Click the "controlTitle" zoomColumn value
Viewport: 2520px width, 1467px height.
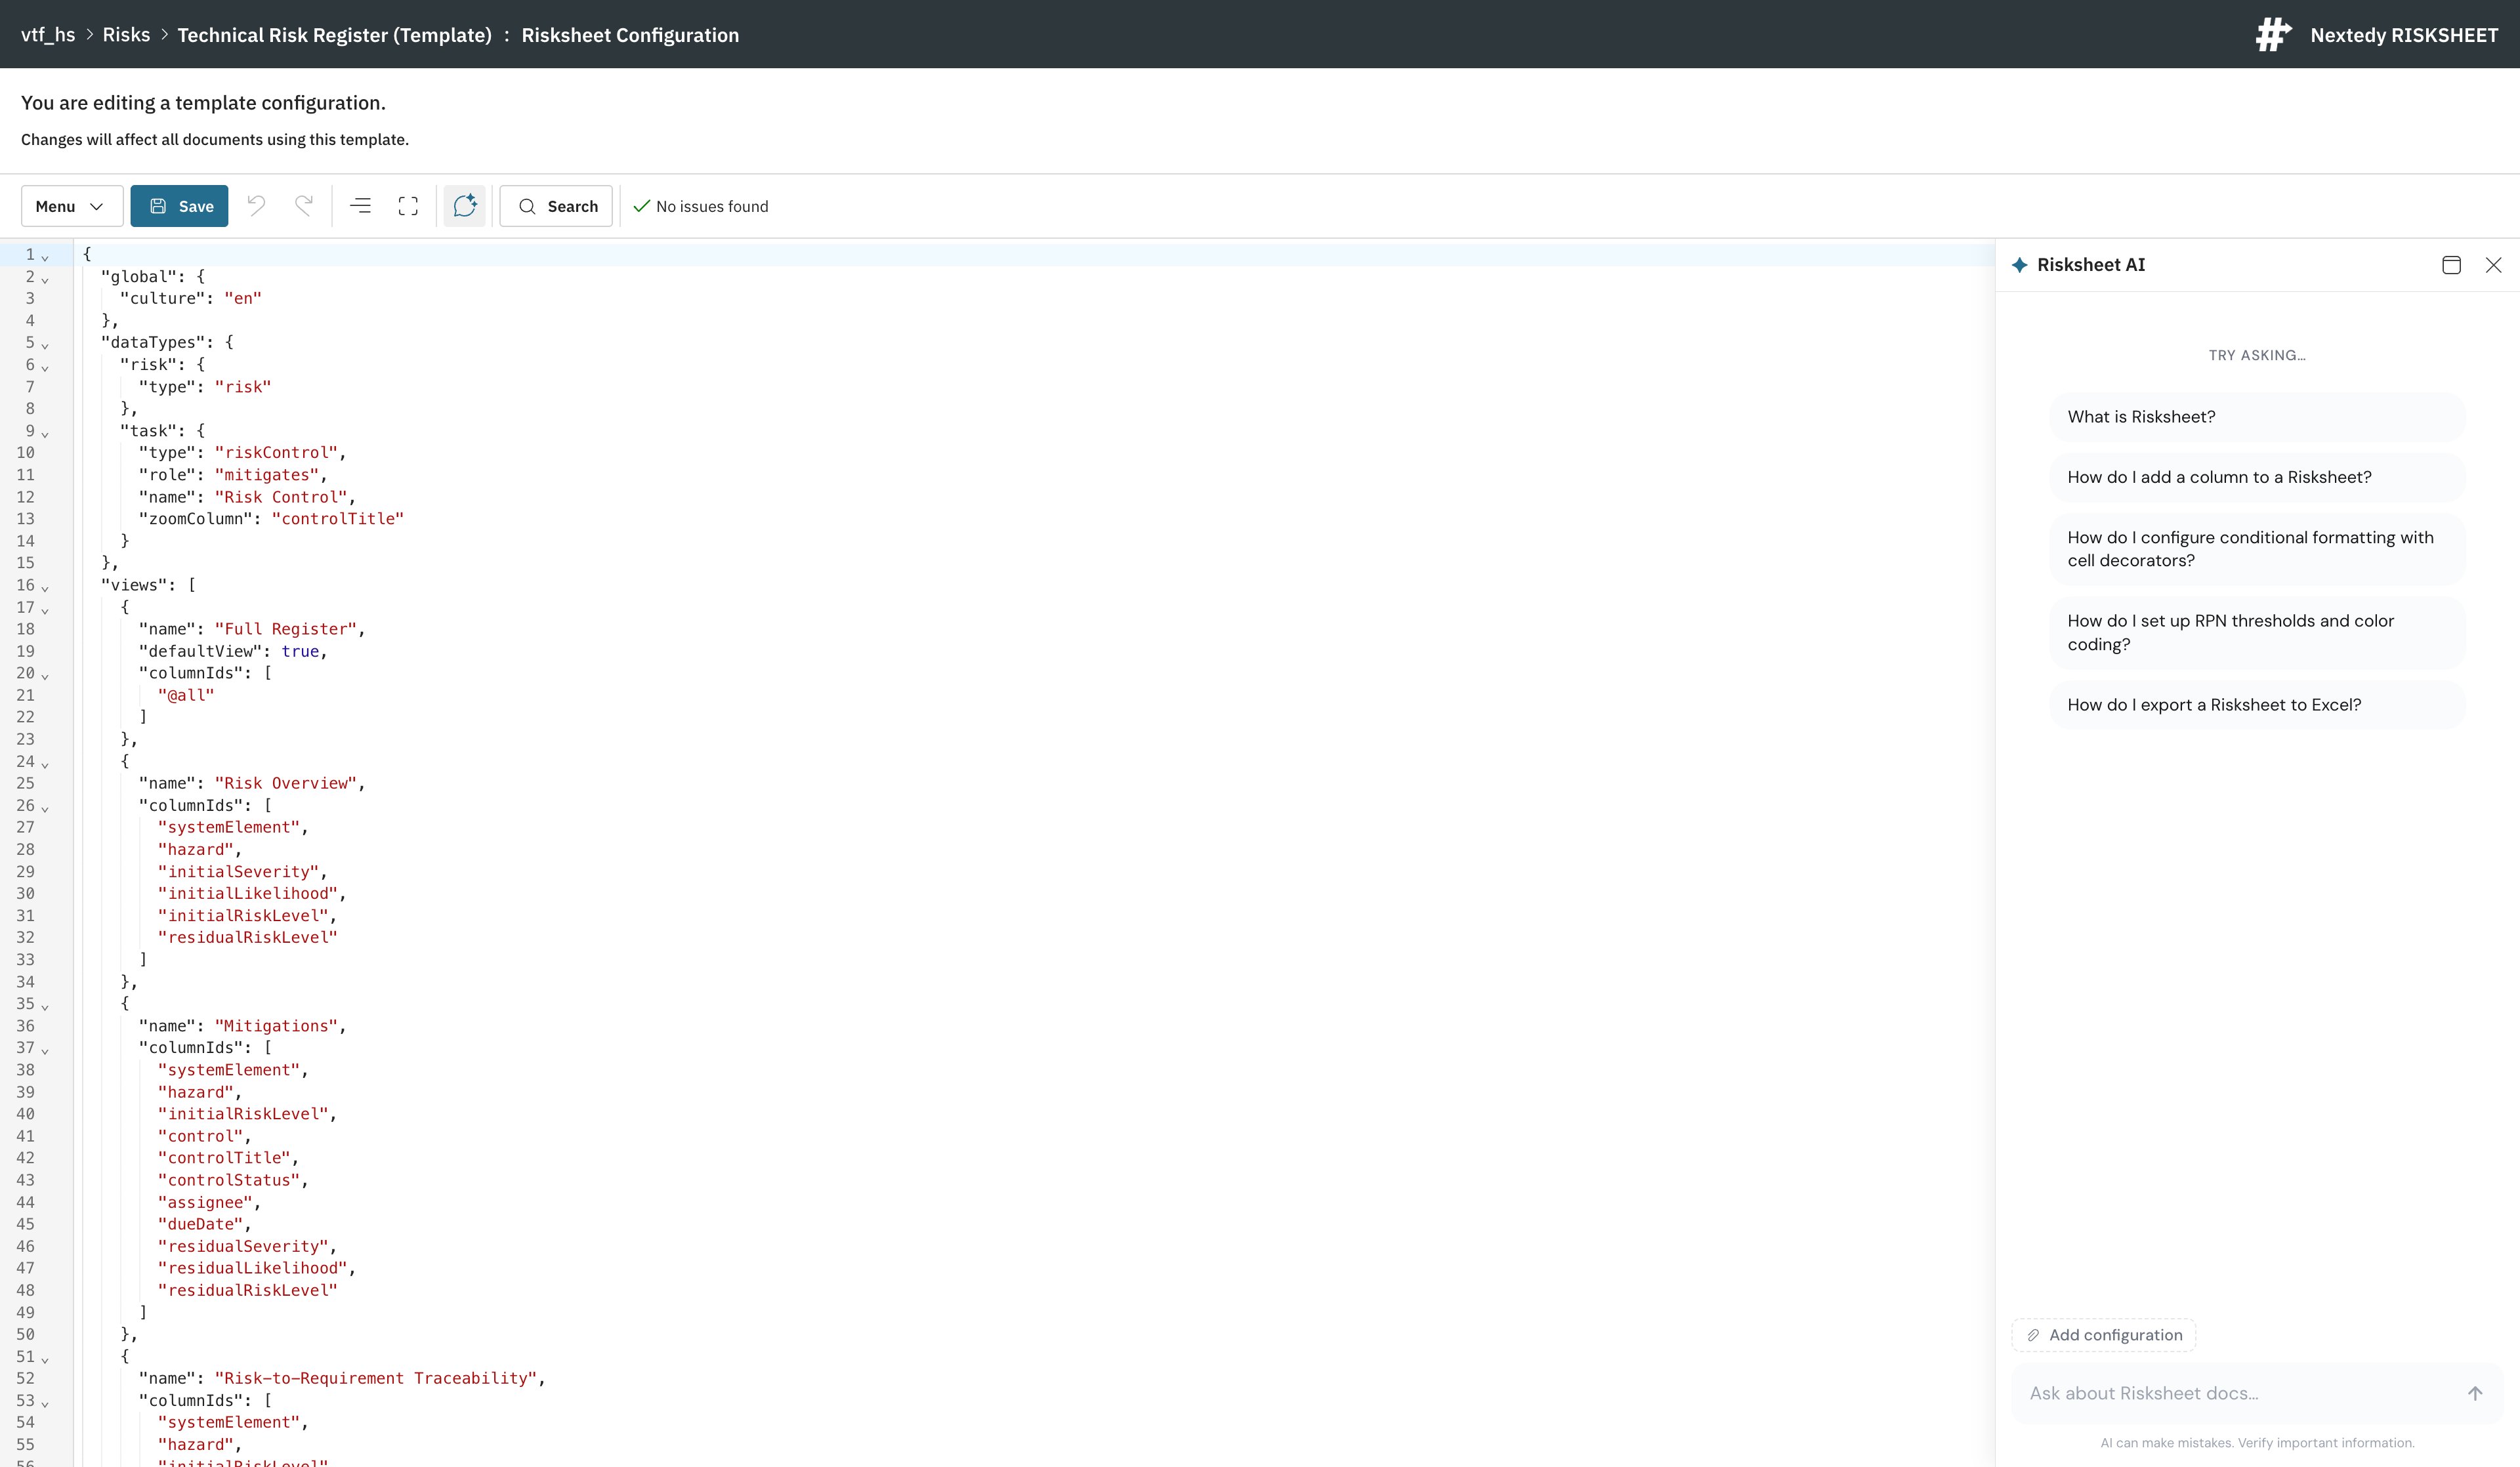click(x=338, y=518)
